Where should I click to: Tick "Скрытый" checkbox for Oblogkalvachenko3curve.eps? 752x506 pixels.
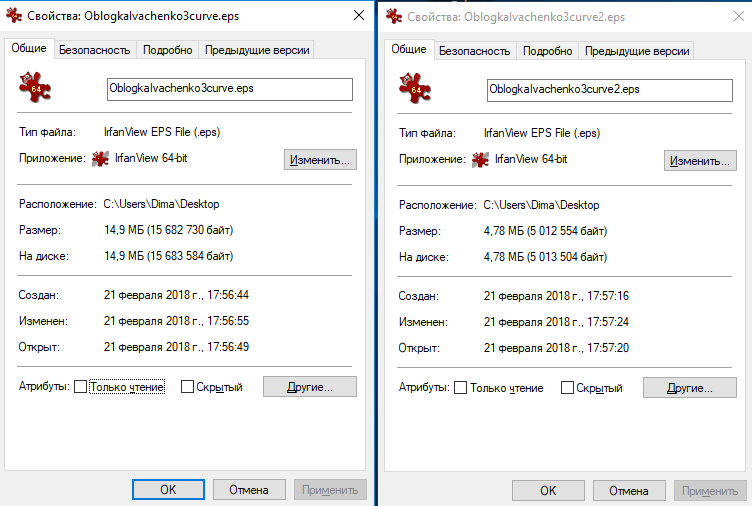187,388
